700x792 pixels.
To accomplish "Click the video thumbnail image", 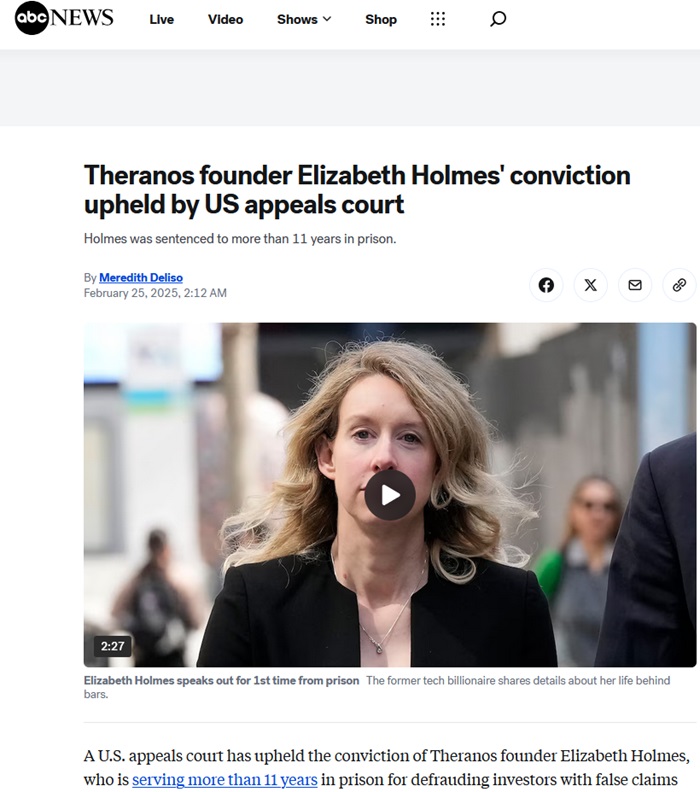I will (x=390, y=495).
